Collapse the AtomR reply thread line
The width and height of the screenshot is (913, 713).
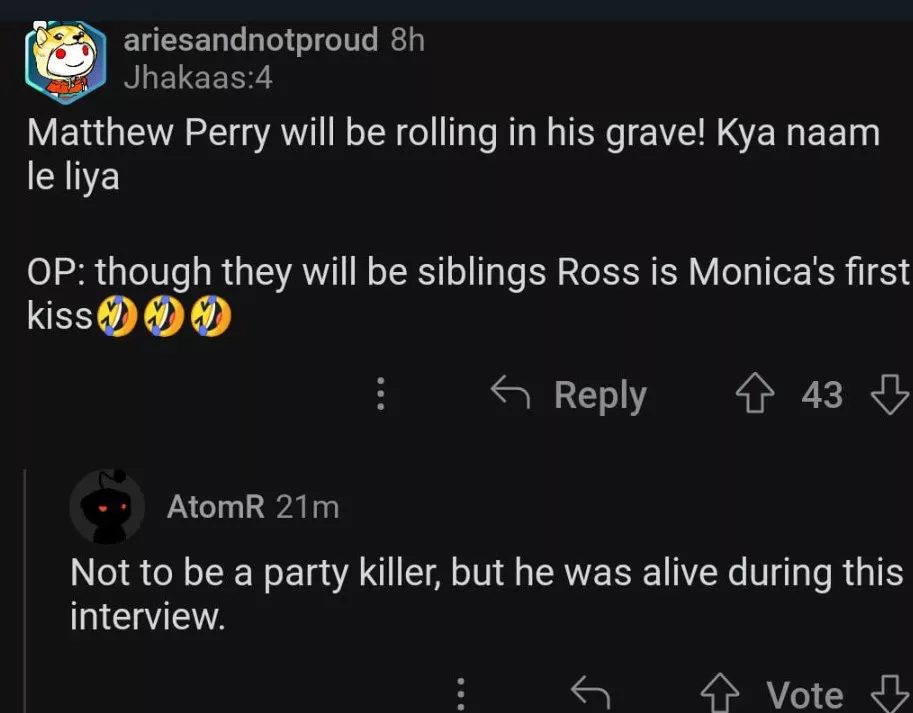point(28,590)
